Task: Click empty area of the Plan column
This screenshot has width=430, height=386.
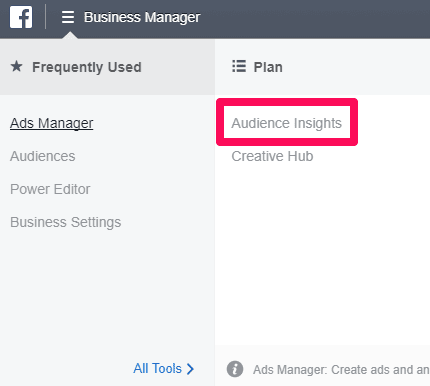Action: click(322, 253)
